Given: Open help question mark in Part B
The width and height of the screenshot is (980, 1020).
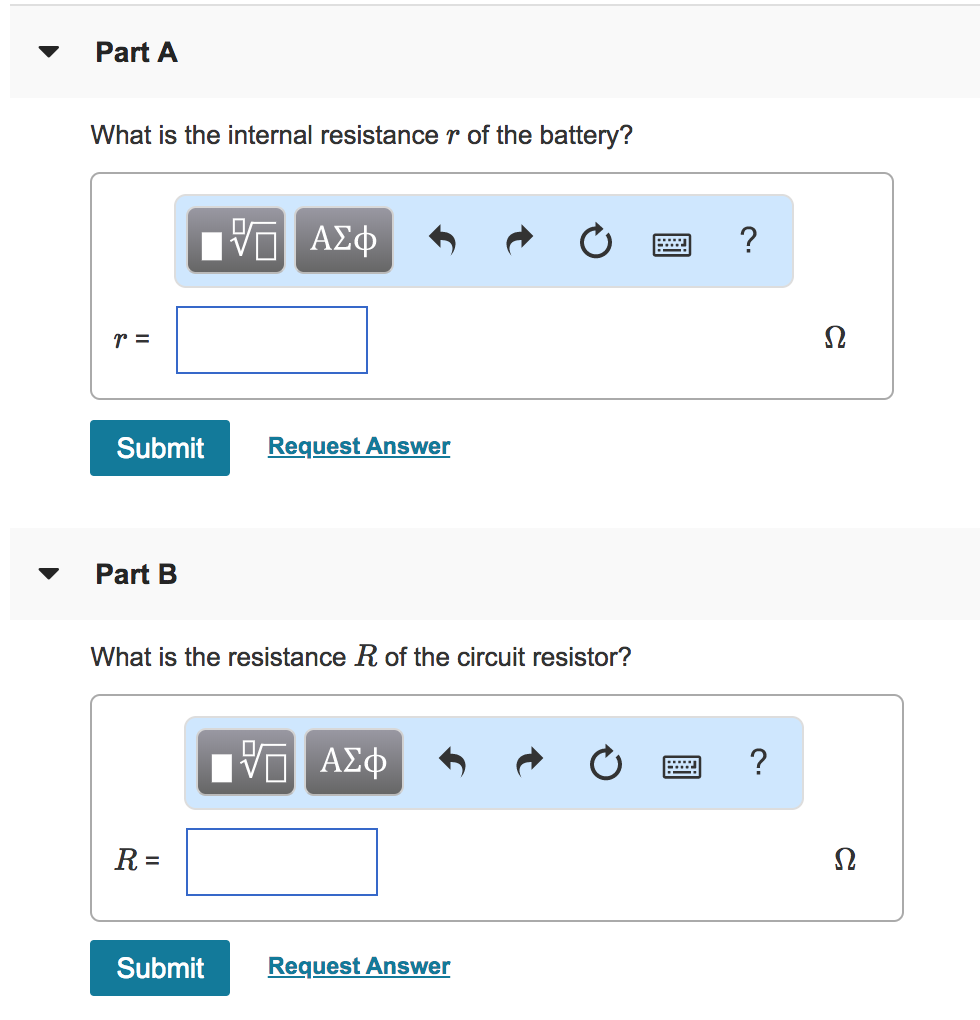Looking at the screenshot, I should pyautogui.click(x=758, y=761).
